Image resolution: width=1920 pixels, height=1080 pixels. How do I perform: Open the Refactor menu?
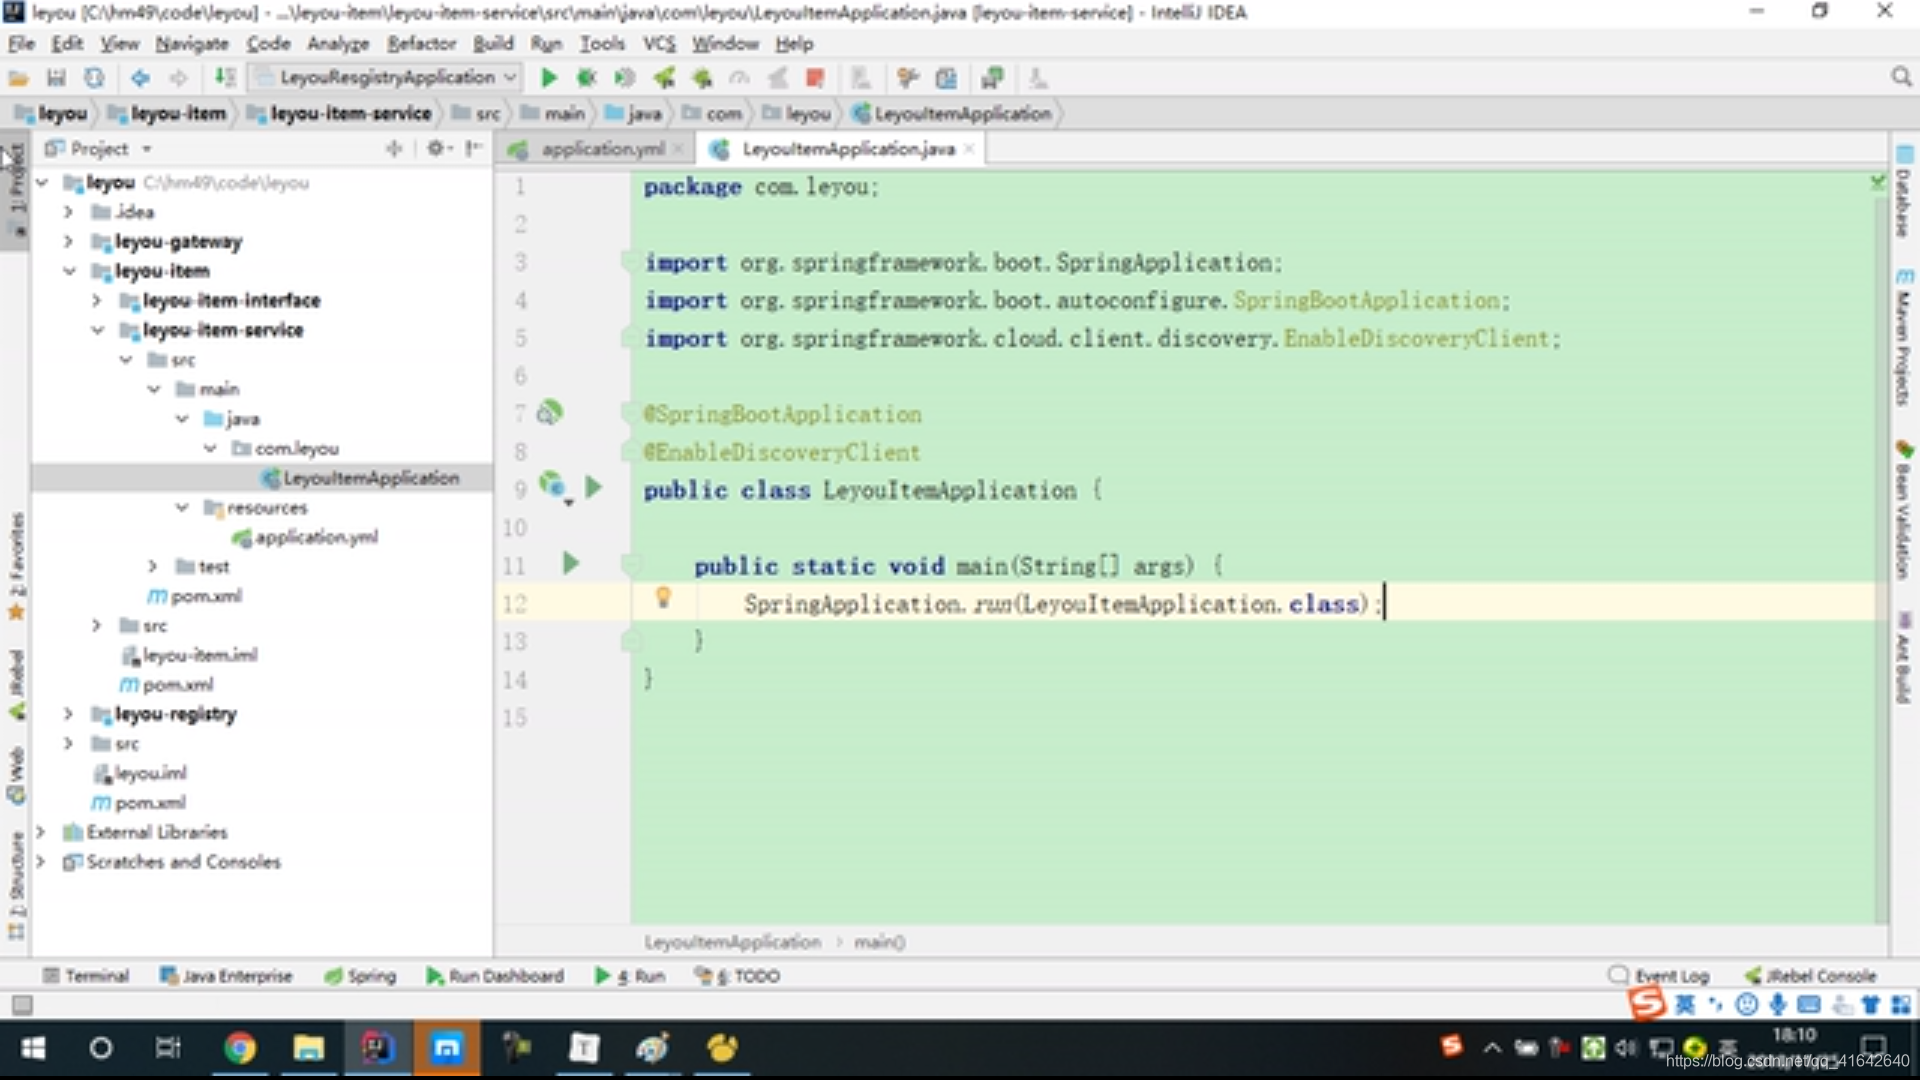pos(421,44)
